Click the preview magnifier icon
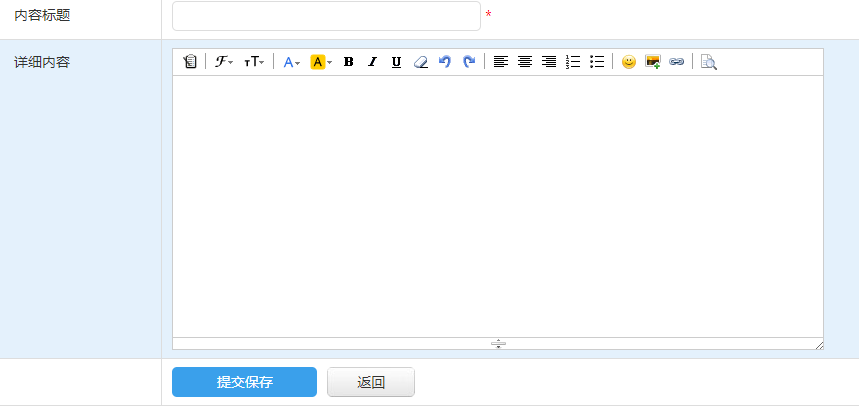The image size is (859, 417). [708, 62]
